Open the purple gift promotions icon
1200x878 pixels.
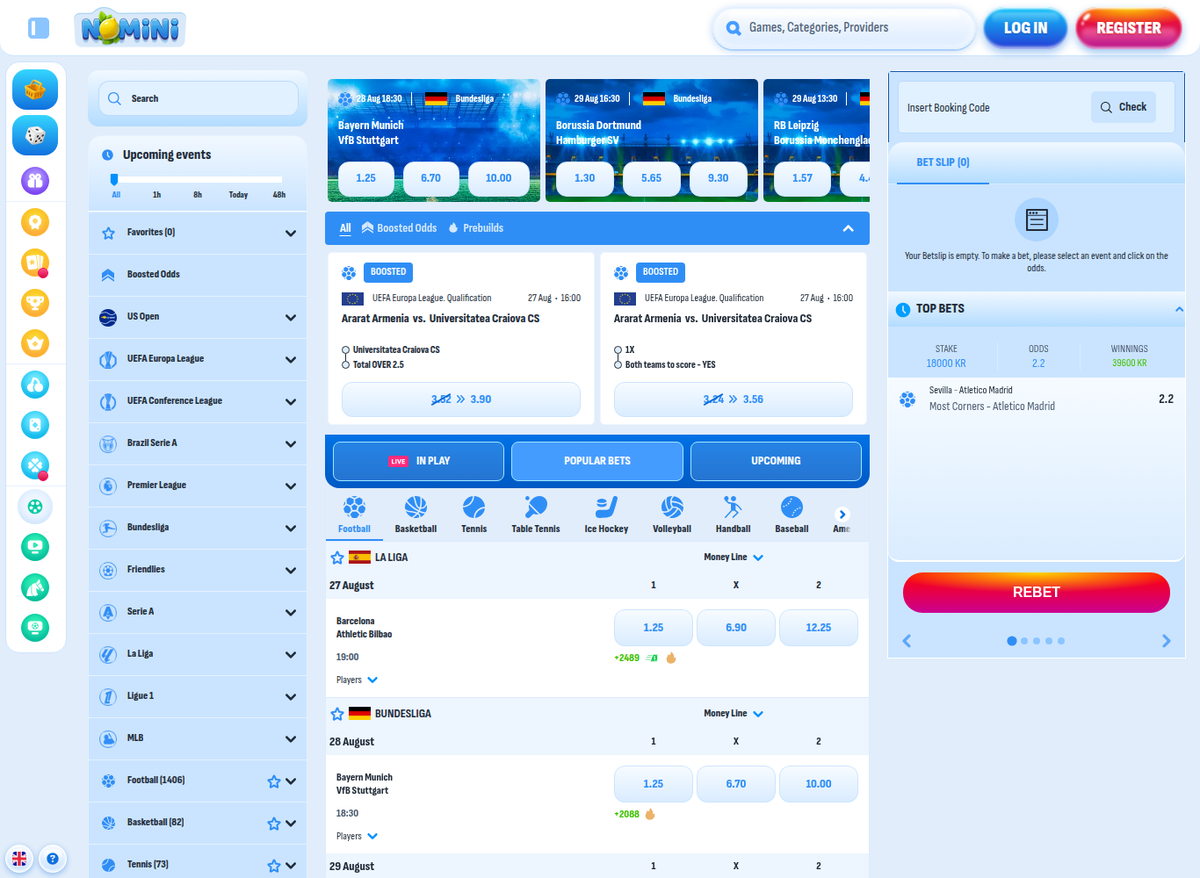click(x=35, y=181)
